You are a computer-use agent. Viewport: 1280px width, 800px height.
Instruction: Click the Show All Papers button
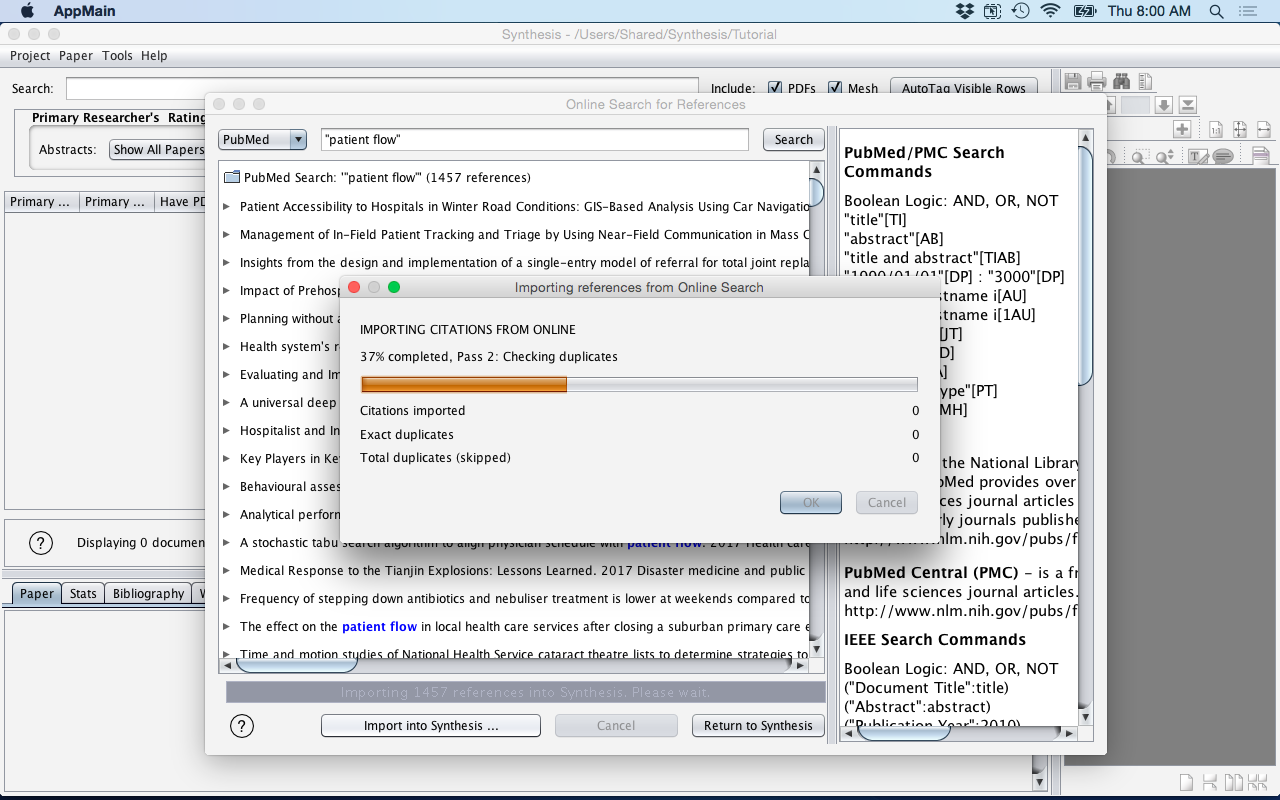158,150
